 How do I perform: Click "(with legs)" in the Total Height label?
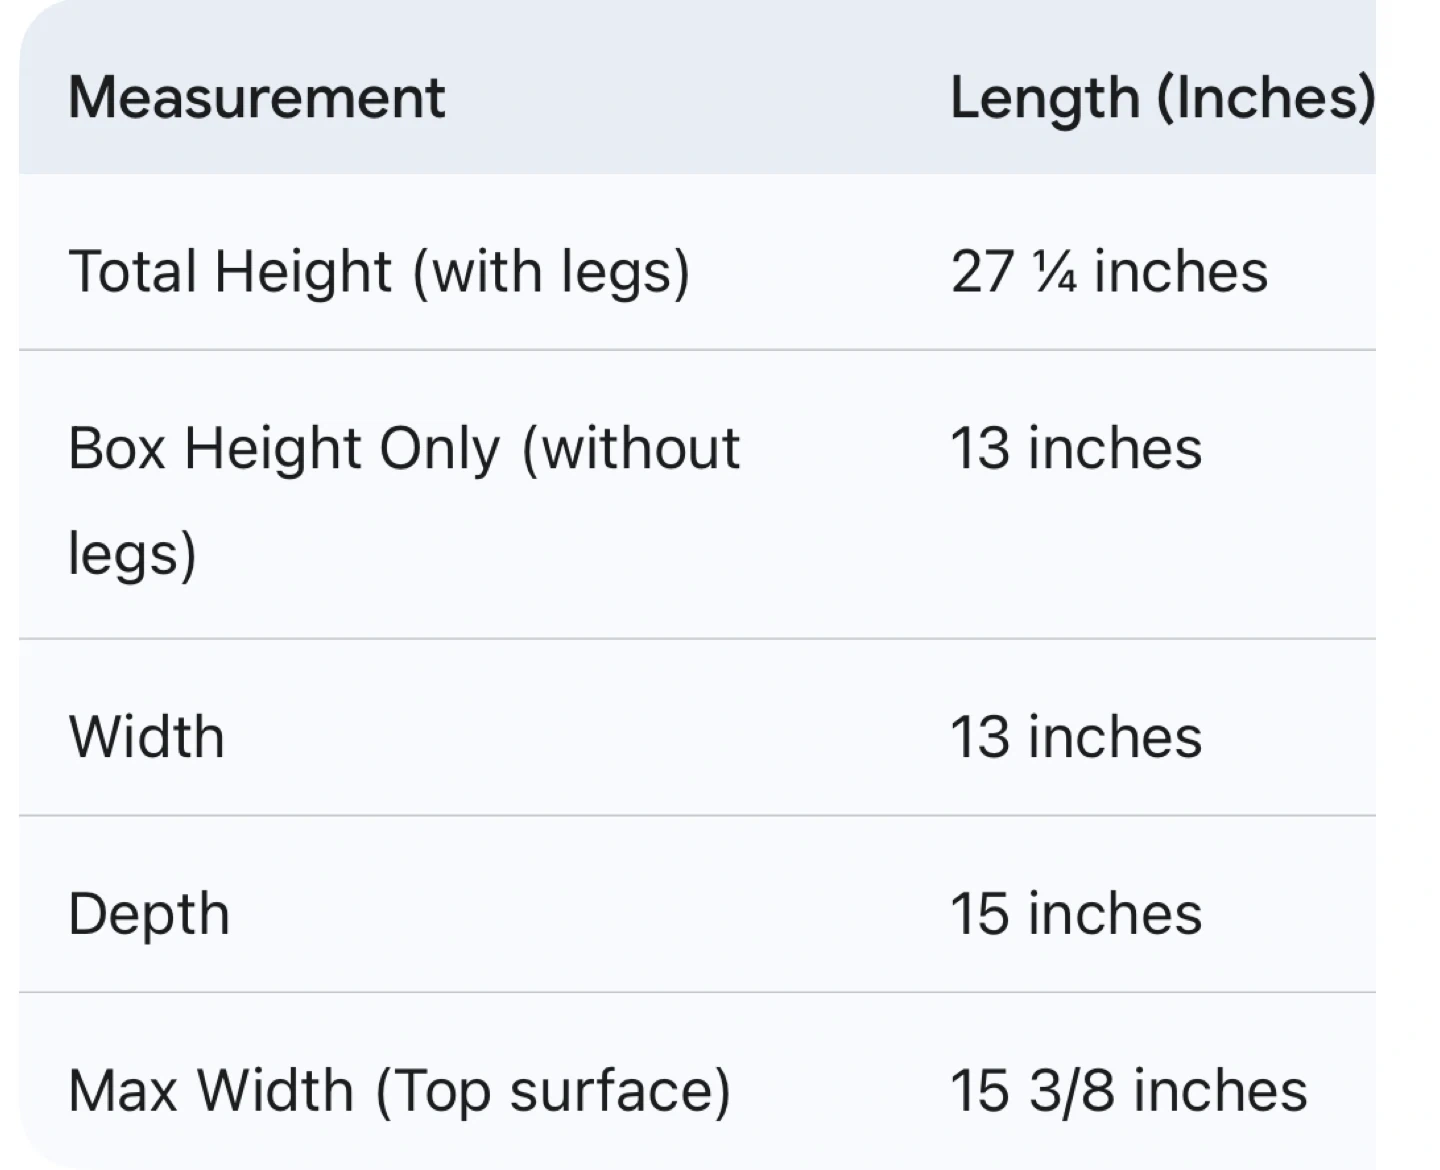[551, 272]
